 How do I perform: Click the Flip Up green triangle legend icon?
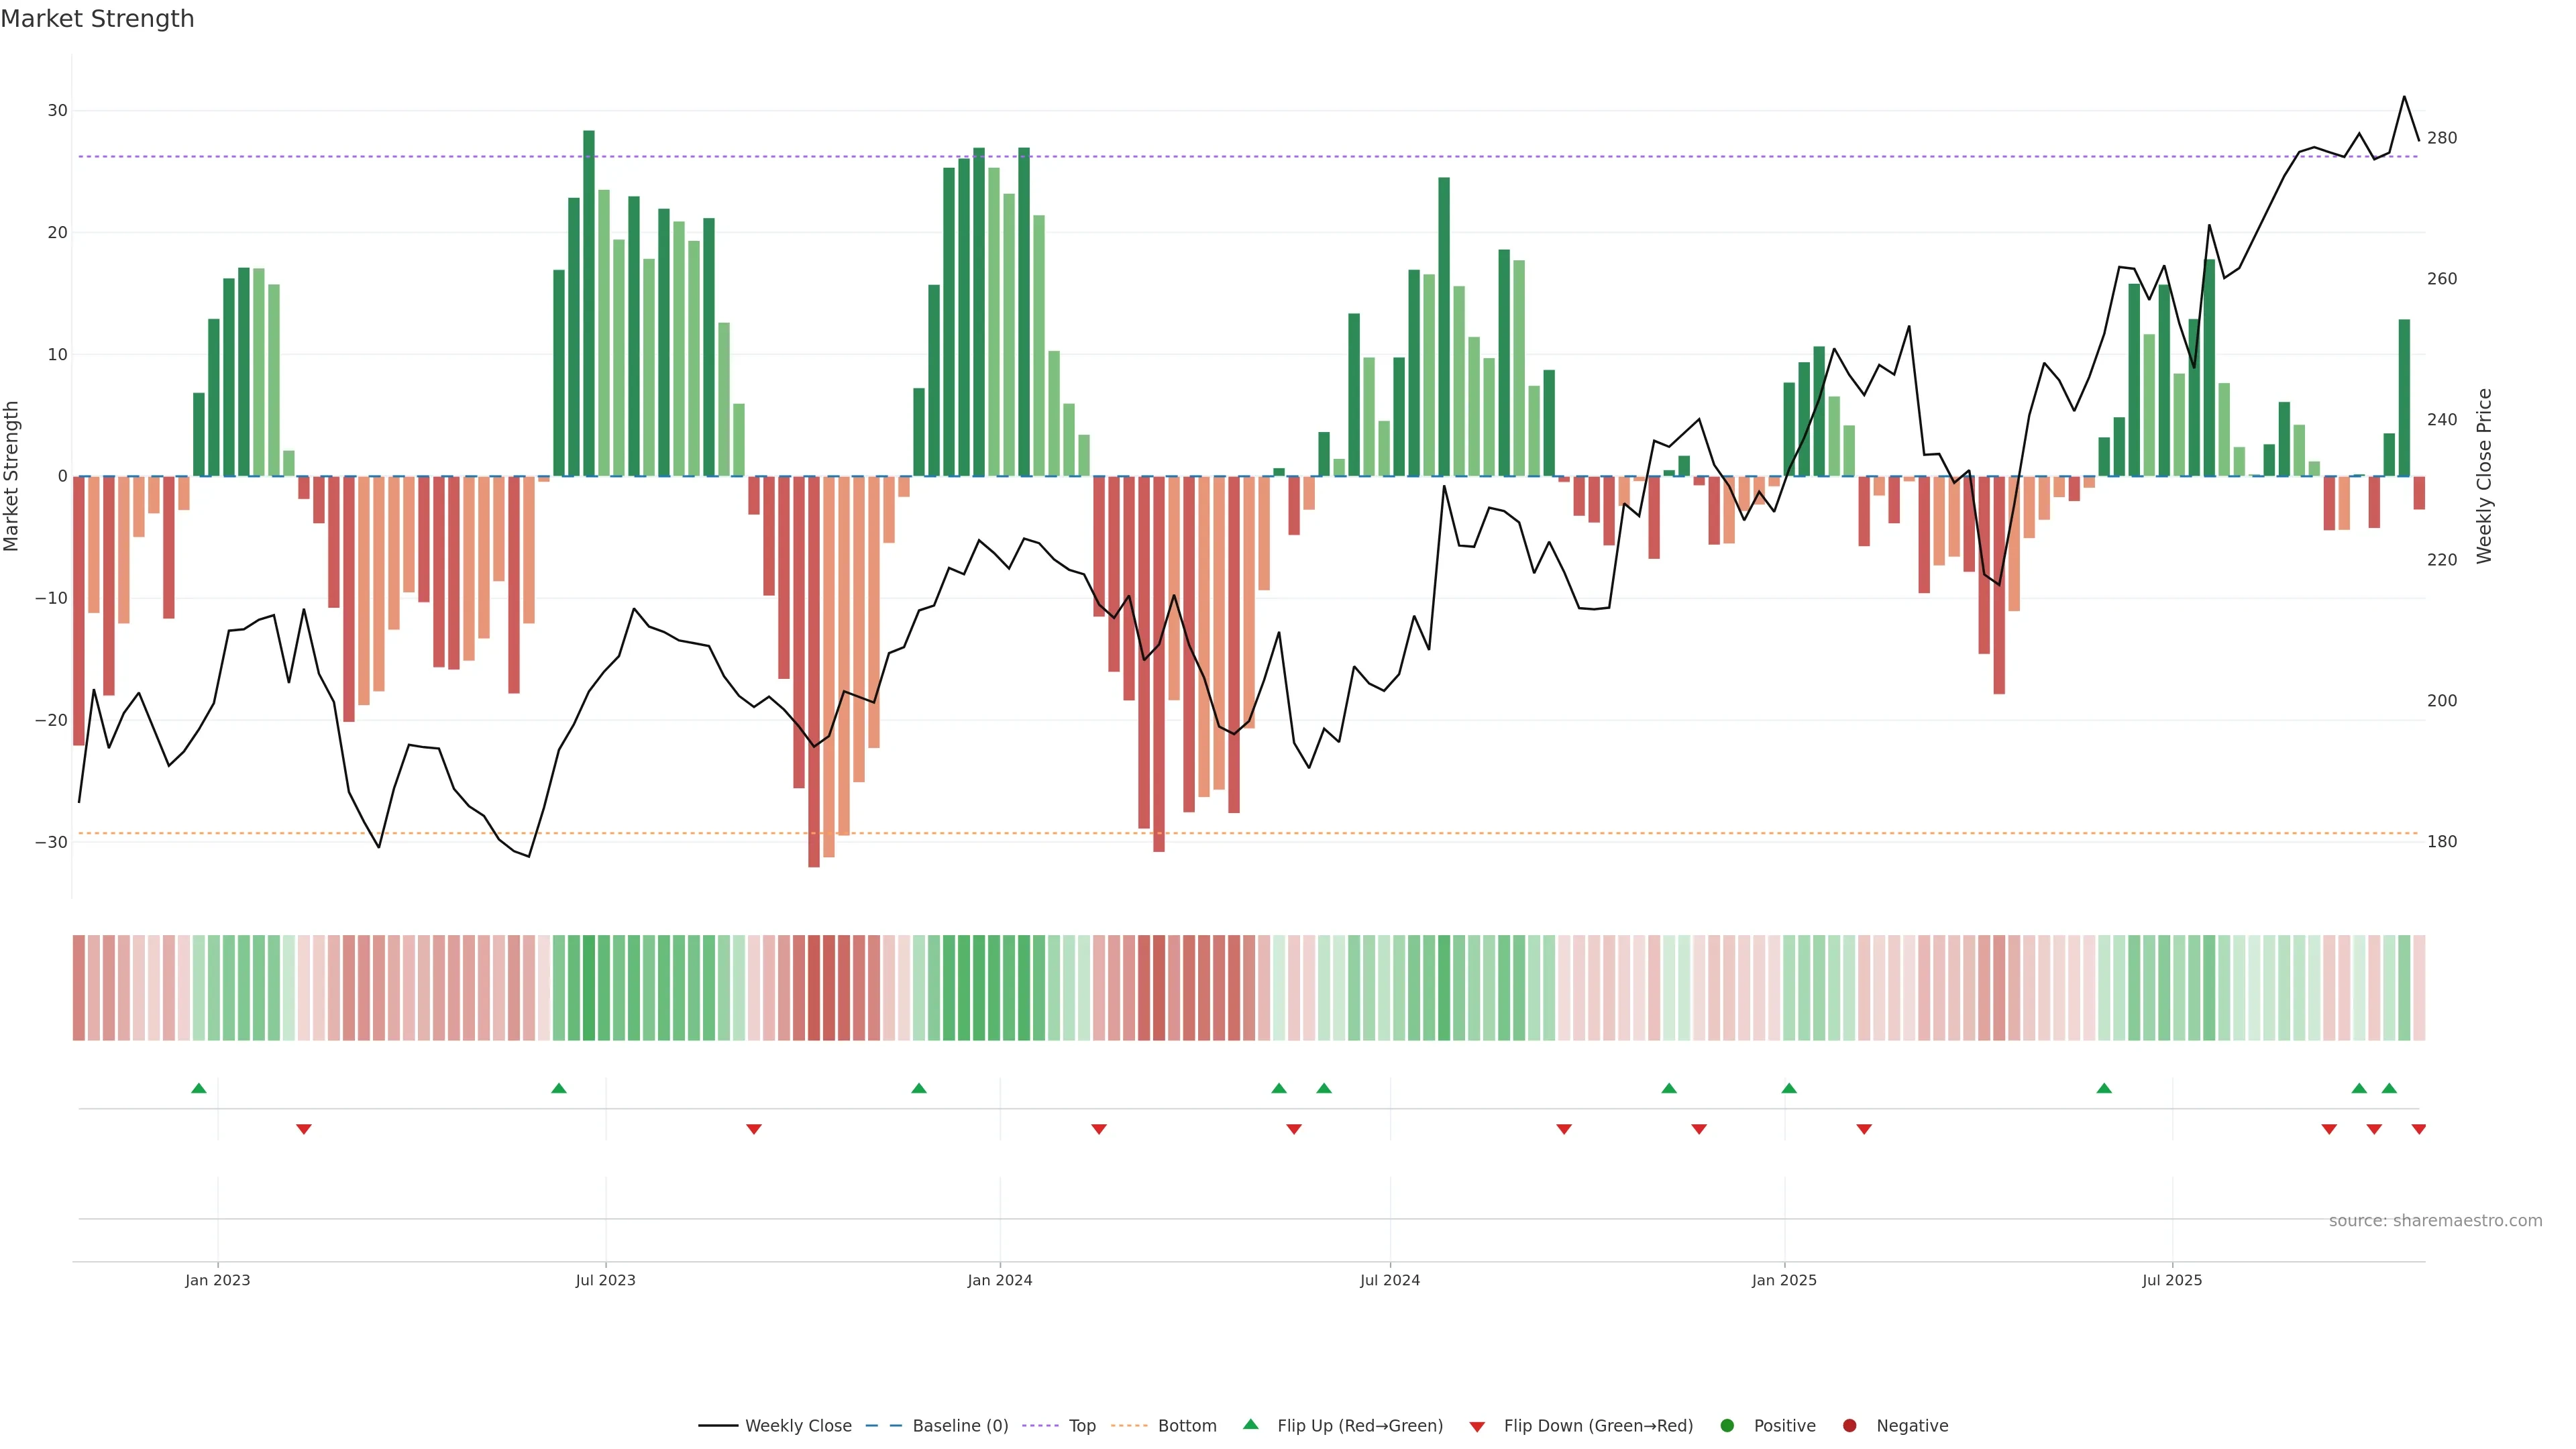click(1250, 1424)
